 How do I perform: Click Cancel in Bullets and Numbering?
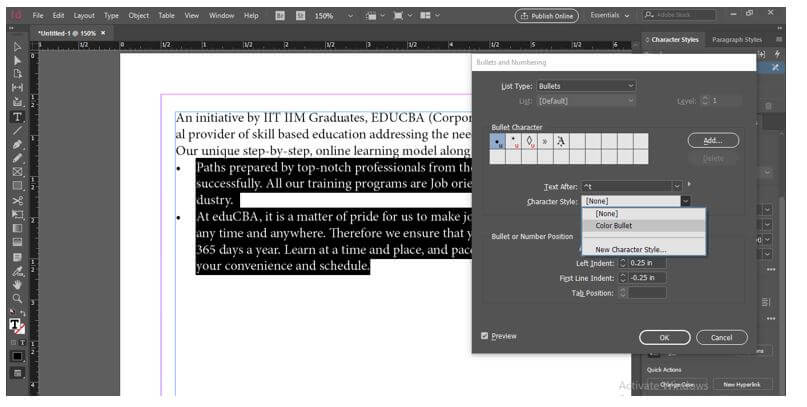click(x=722, y=338)
